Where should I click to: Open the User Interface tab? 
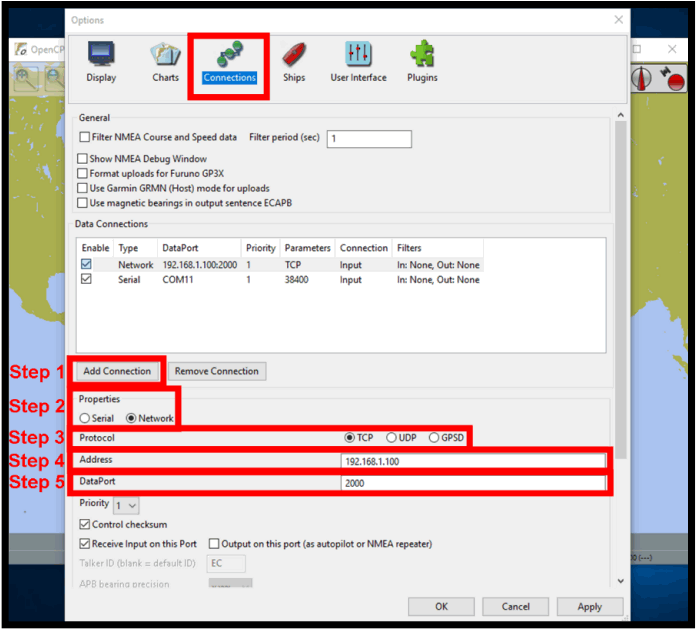point(358,62)
